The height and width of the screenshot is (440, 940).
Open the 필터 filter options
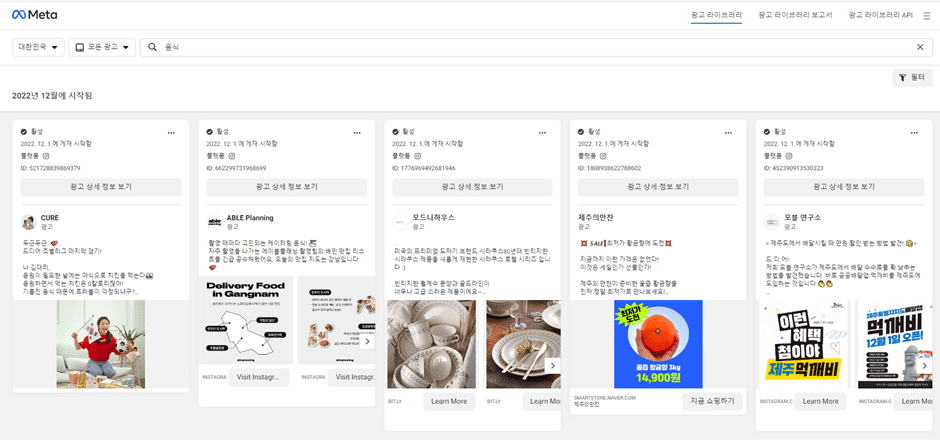(911, 77)
